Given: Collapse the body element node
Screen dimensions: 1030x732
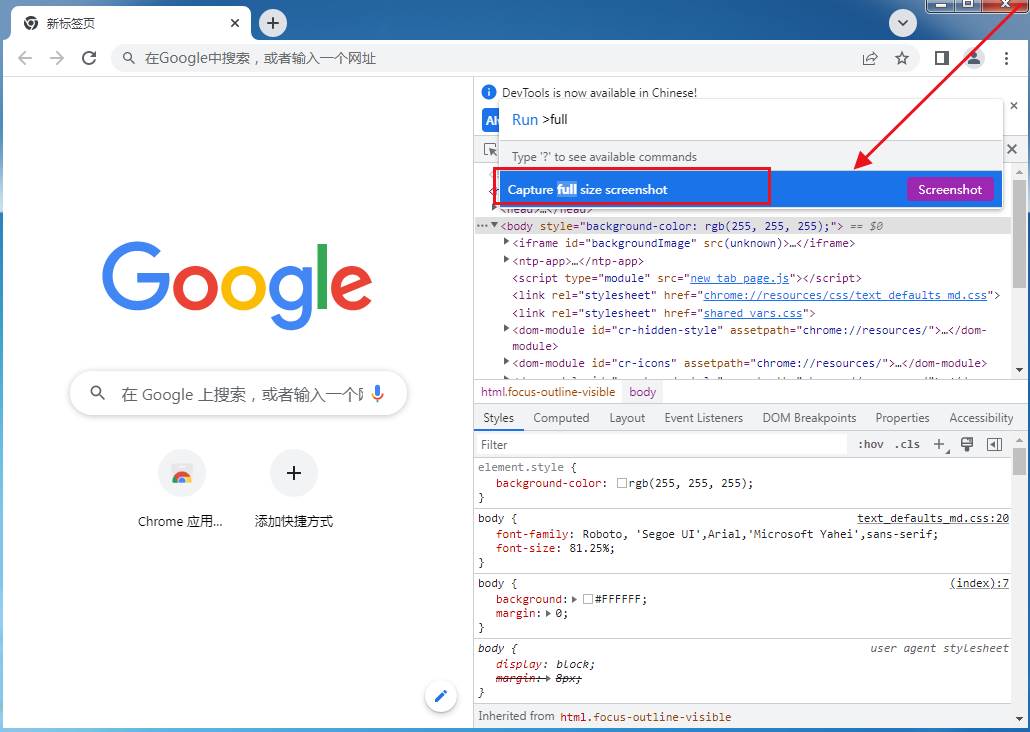Looking at the screenshot, I should pos(495,225).
